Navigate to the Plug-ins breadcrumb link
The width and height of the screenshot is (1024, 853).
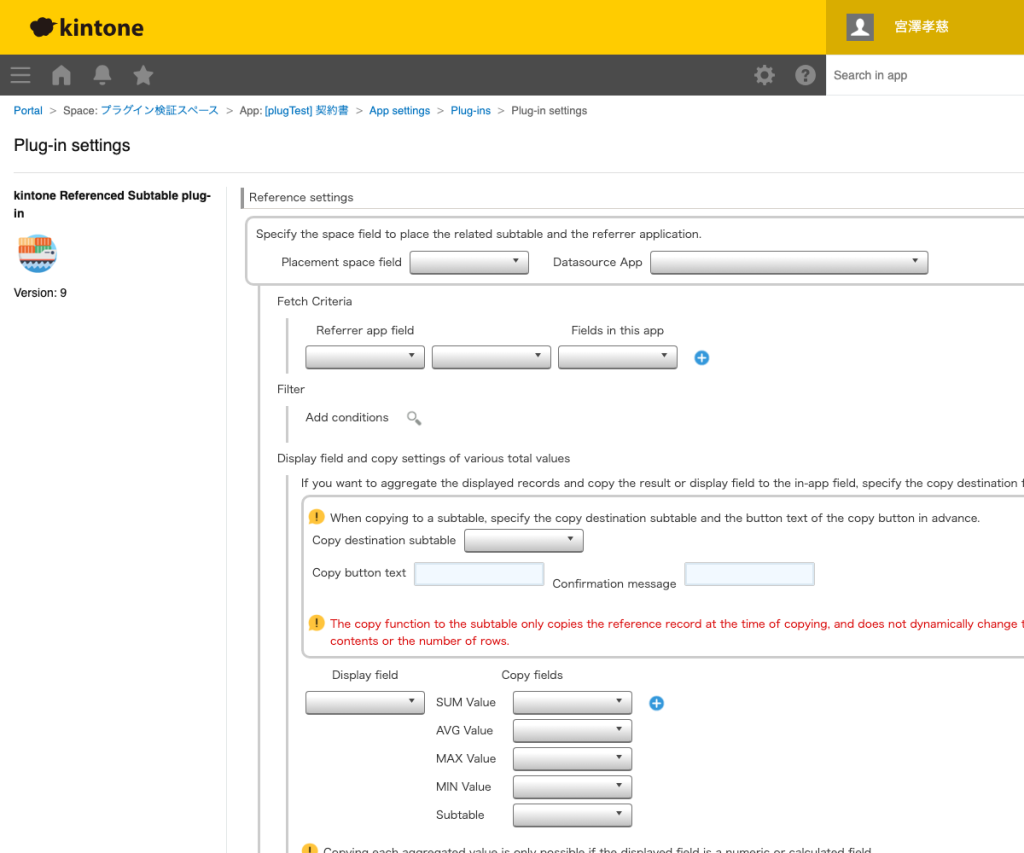click(470, 111)
